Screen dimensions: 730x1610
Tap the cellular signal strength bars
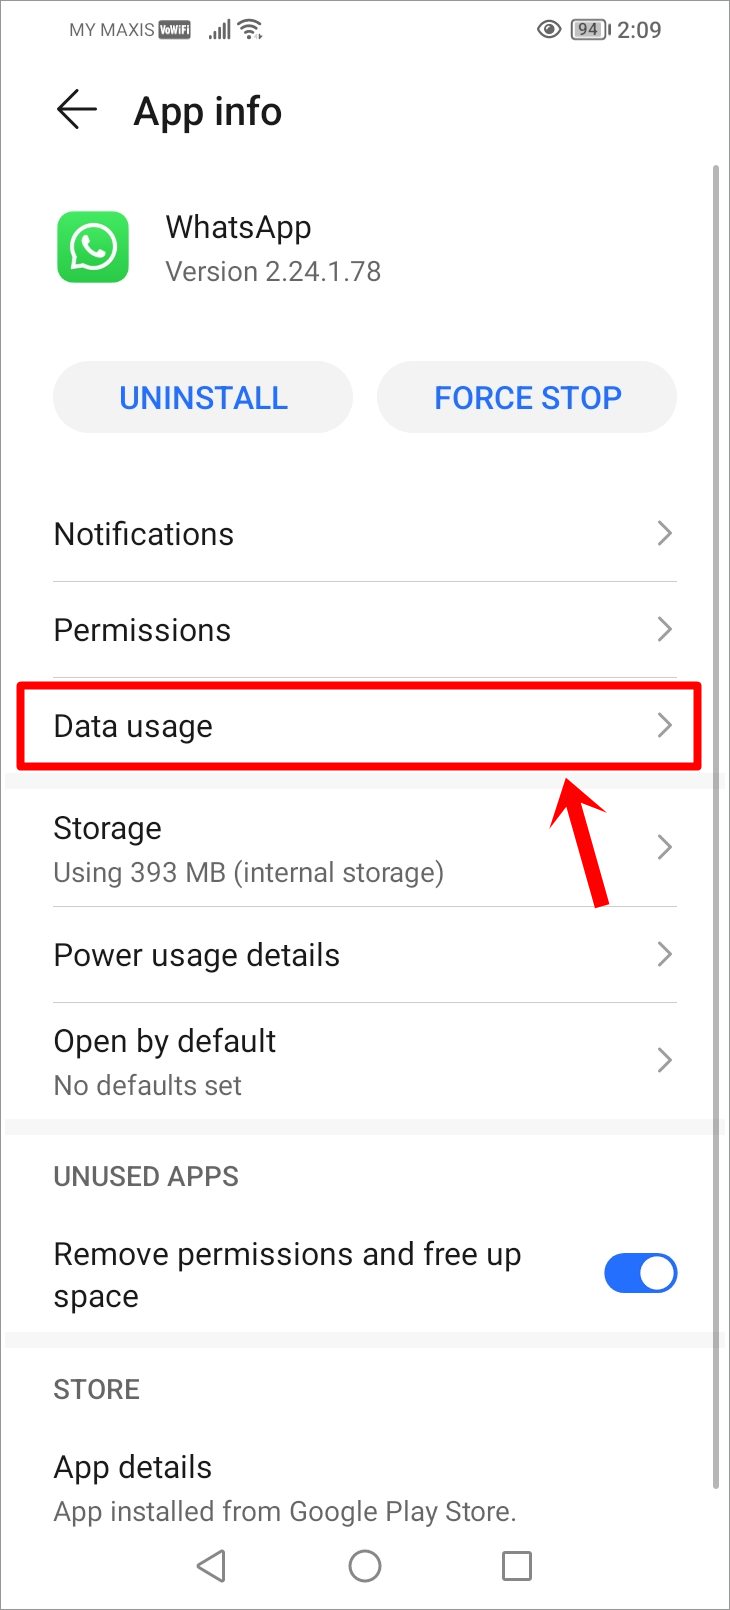[x=218, y=29]
